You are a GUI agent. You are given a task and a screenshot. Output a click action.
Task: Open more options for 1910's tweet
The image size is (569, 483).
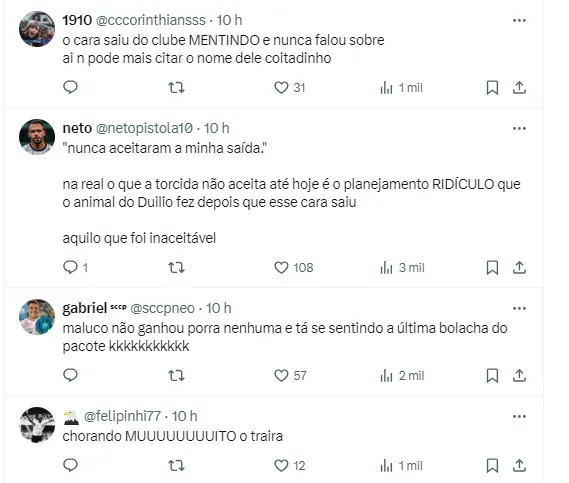point(519,20)
